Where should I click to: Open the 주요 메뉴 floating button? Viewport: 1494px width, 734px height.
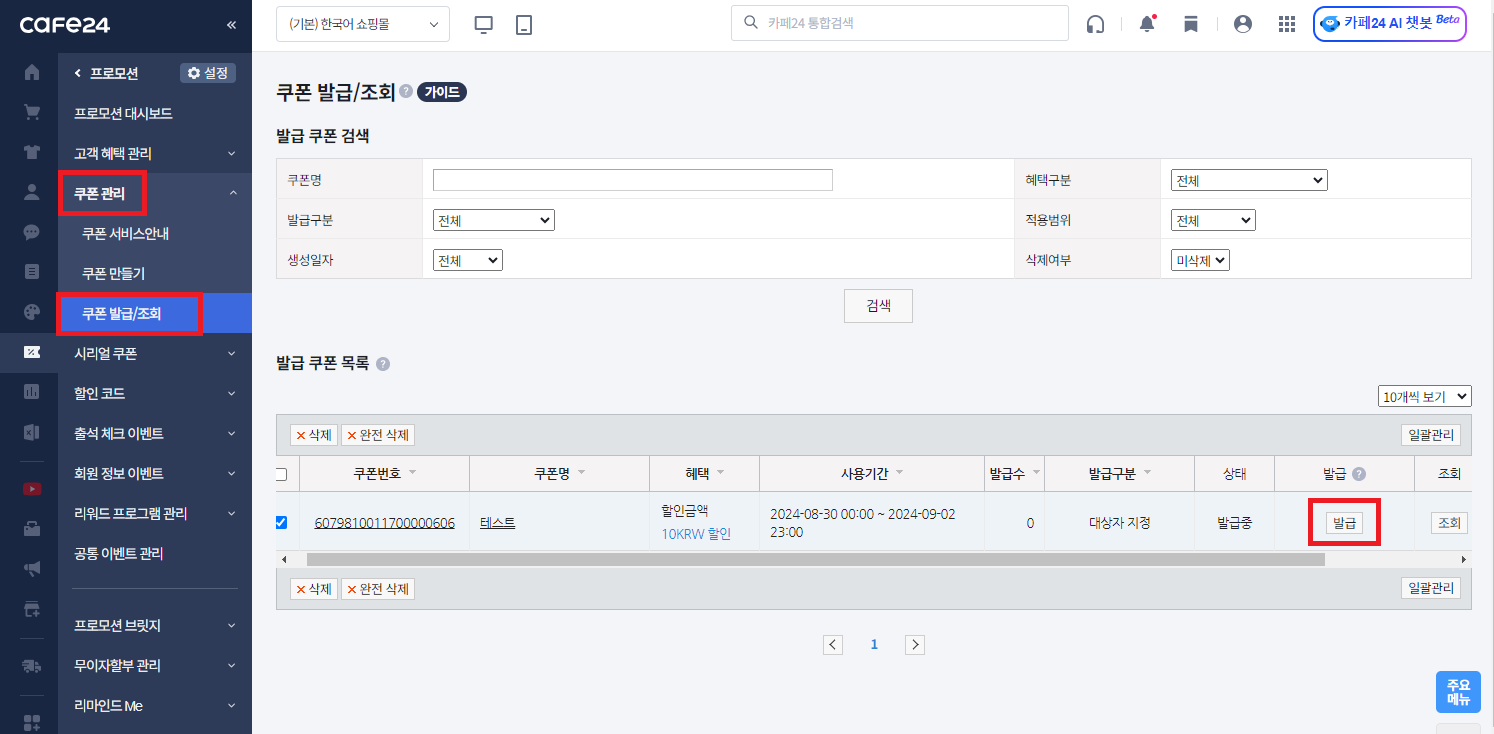tap(1458, 692)
